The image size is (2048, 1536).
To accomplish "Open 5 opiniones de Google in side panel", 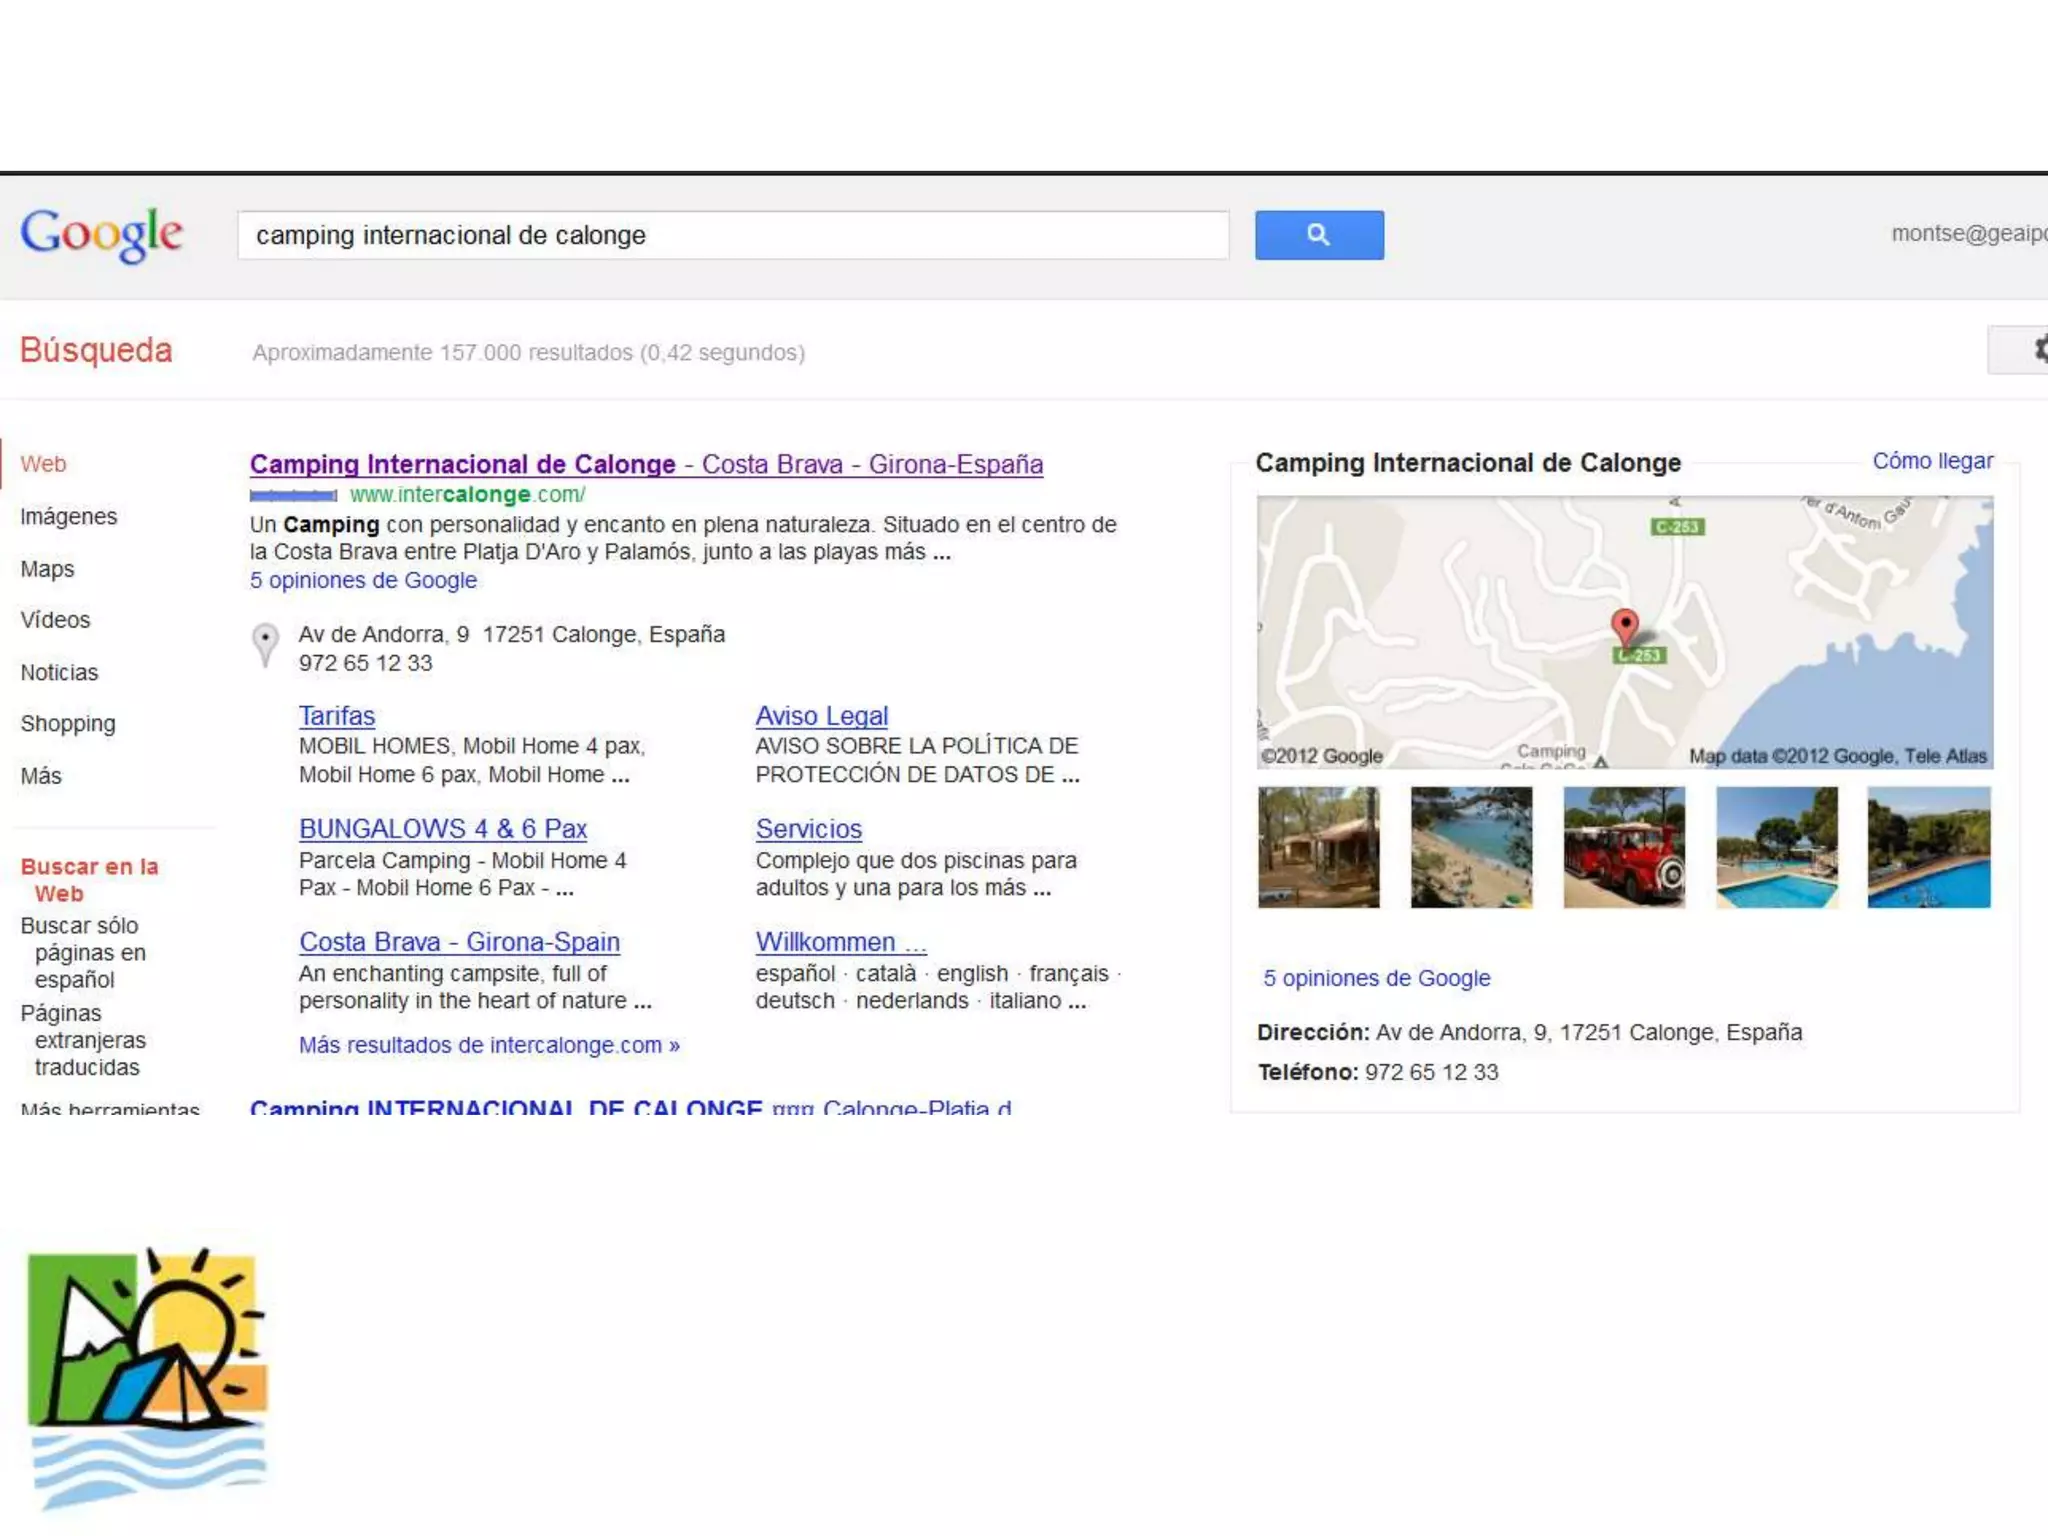I will 1376,978.
